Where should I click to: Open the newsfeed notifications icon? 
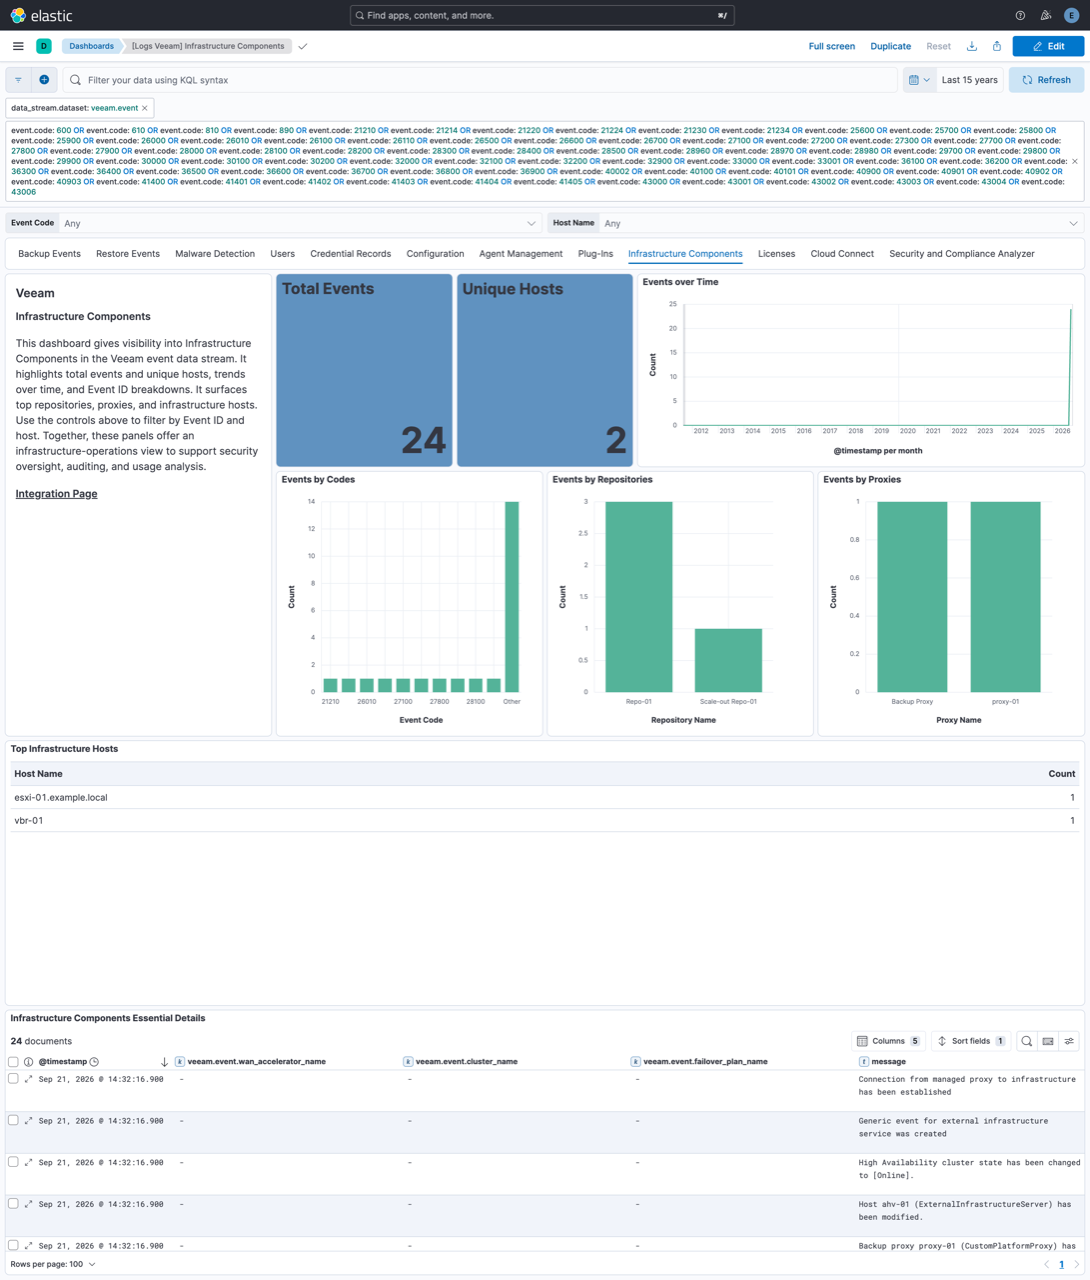(1046, 16)
